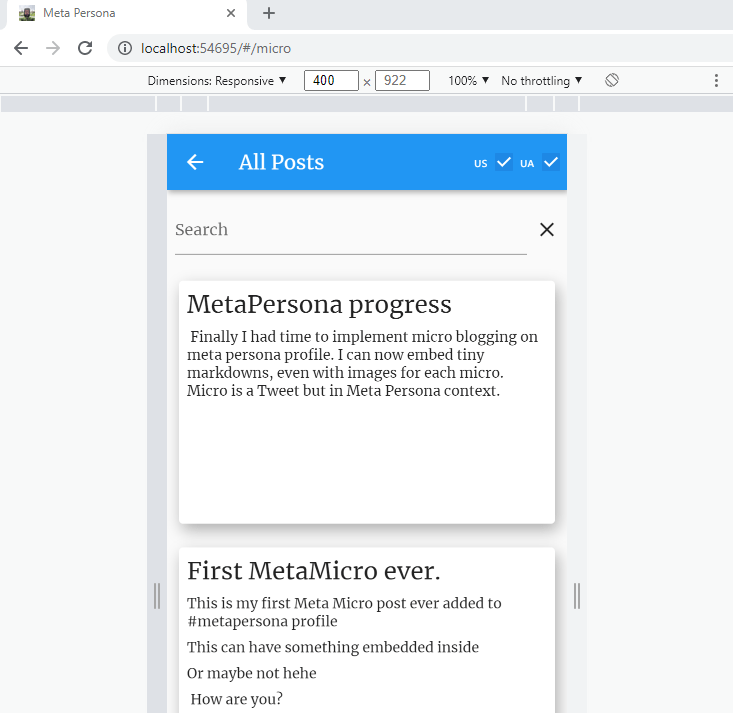Reload the page with the browser refresh icon
This screenshot has height=713, width=733.
click(x=85, y=48)
